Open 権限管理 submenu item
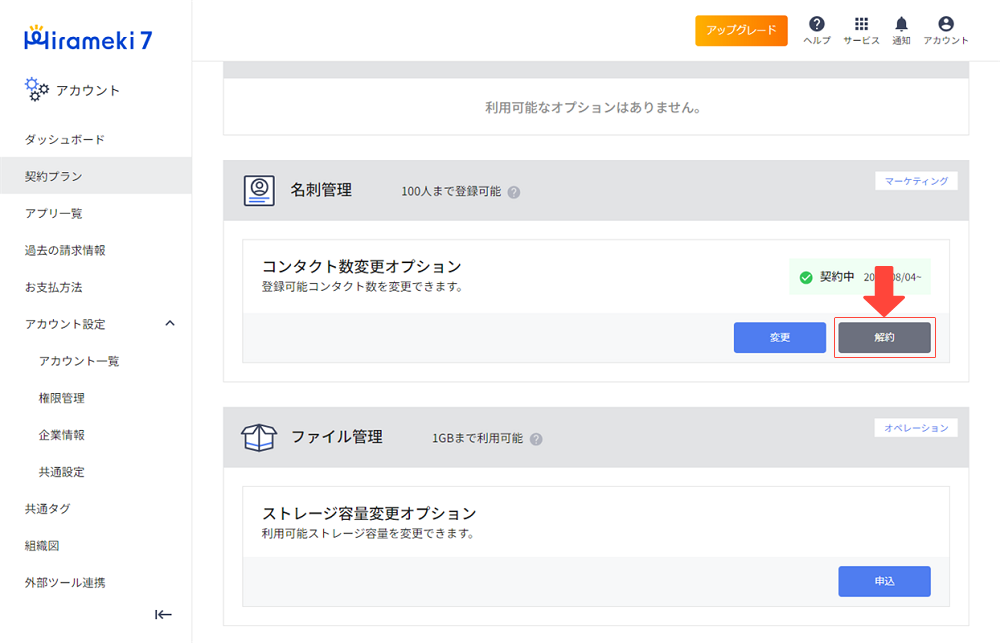Screen dimensions: 1000x643 point(96,398)
